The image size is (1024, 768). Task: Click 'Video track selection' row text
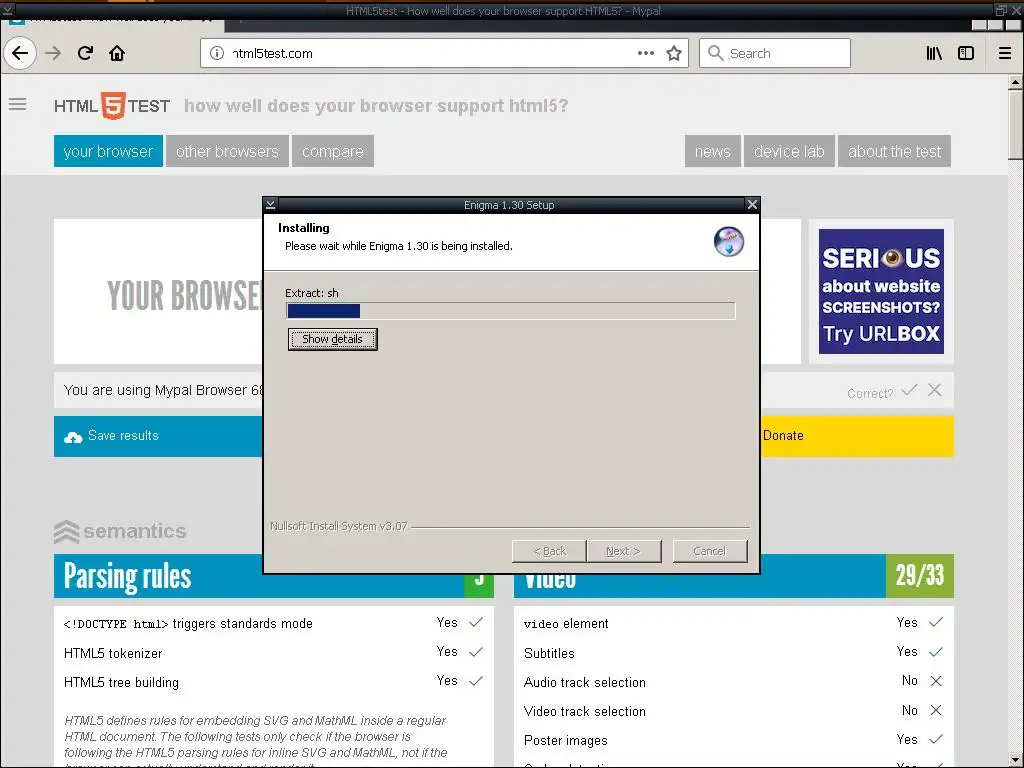[x=584, y=711]
